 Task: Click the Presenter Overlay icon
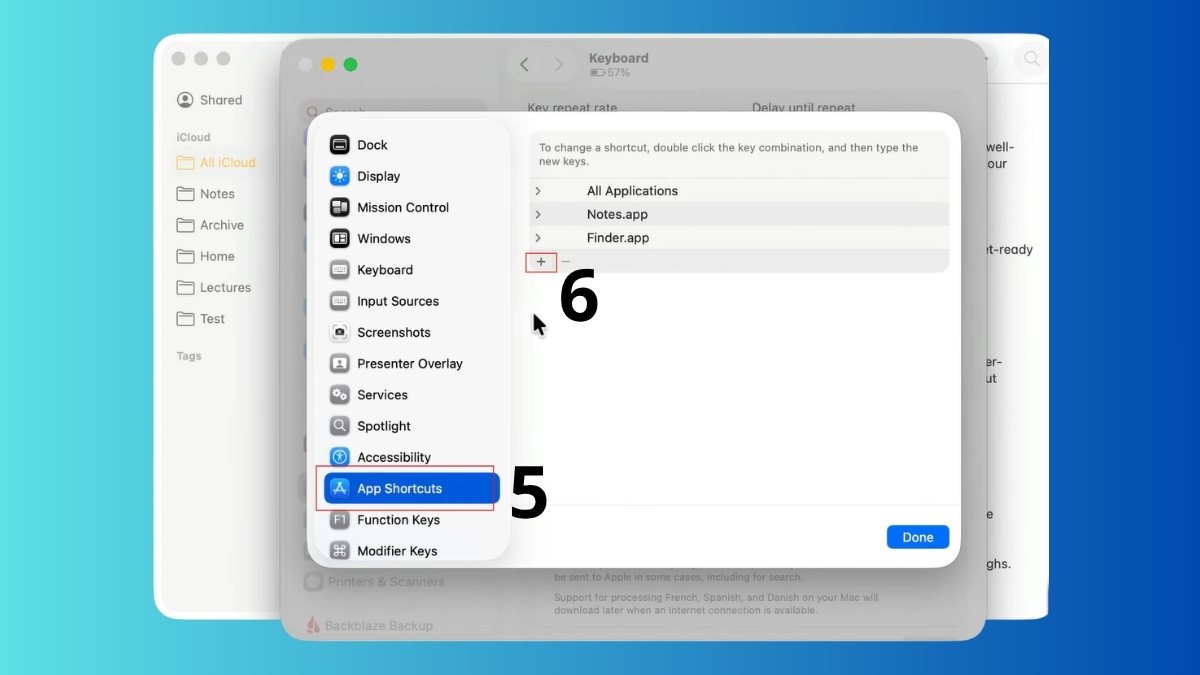340,364
